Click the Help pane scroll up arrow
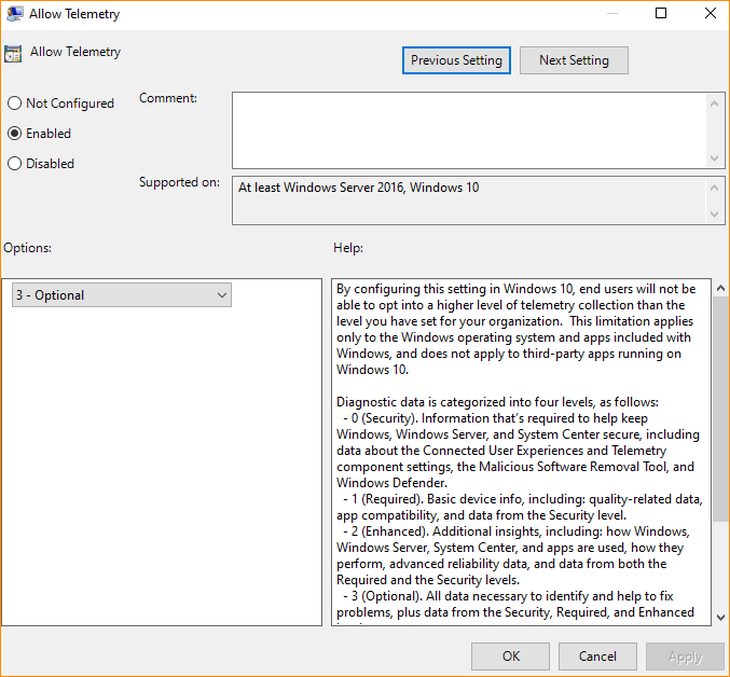 (721, 288)
